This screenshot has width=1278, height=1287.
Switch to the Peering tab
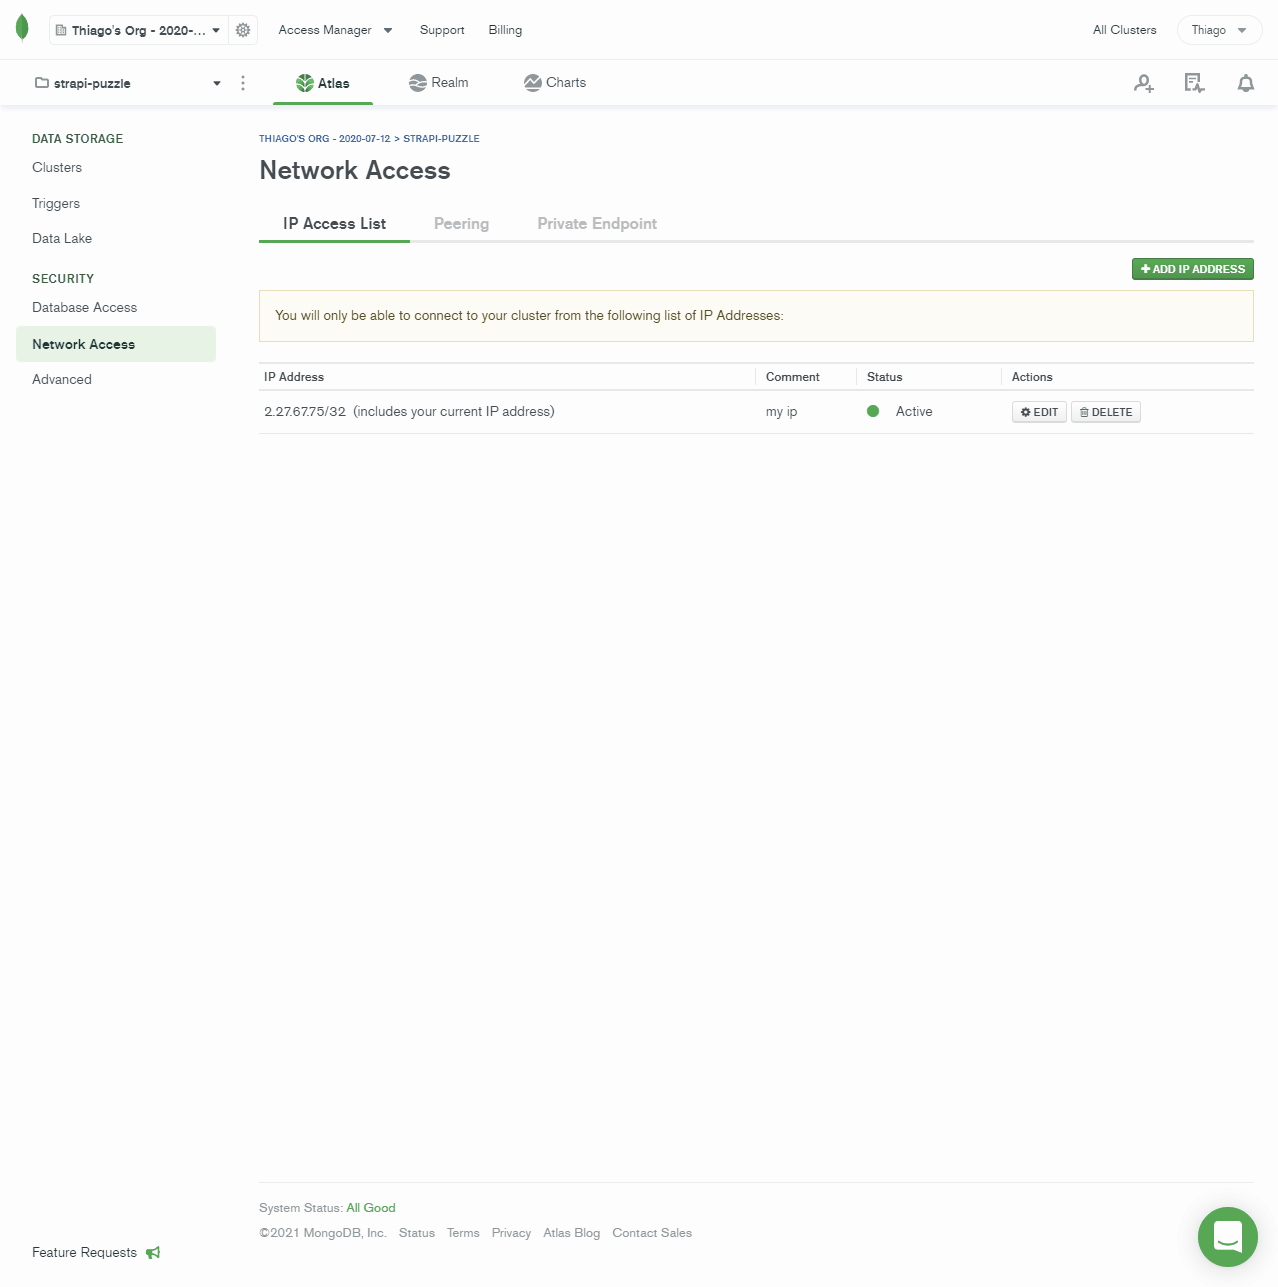[461, 224]
